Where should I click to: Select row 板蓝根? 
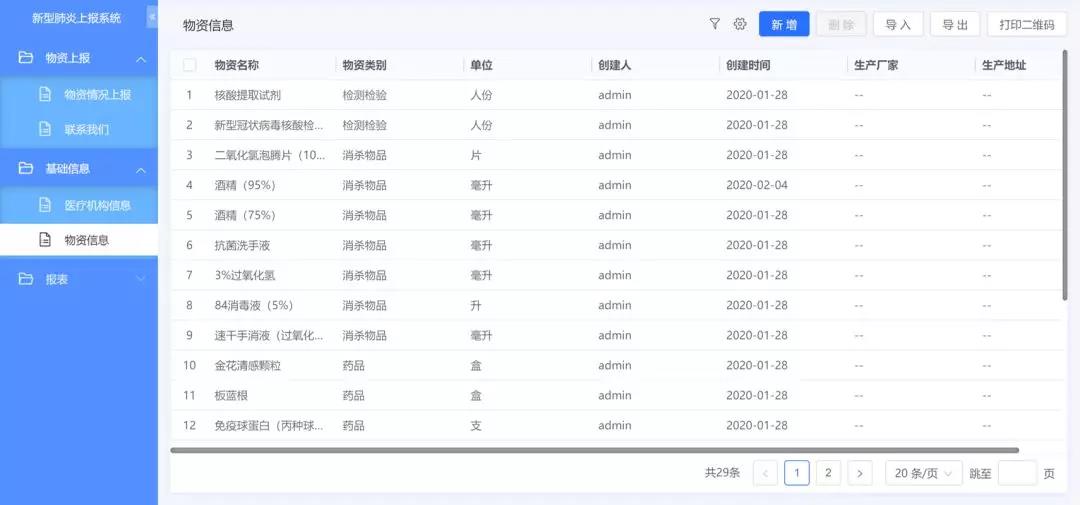pyautogui.click(x=615, y=395)
